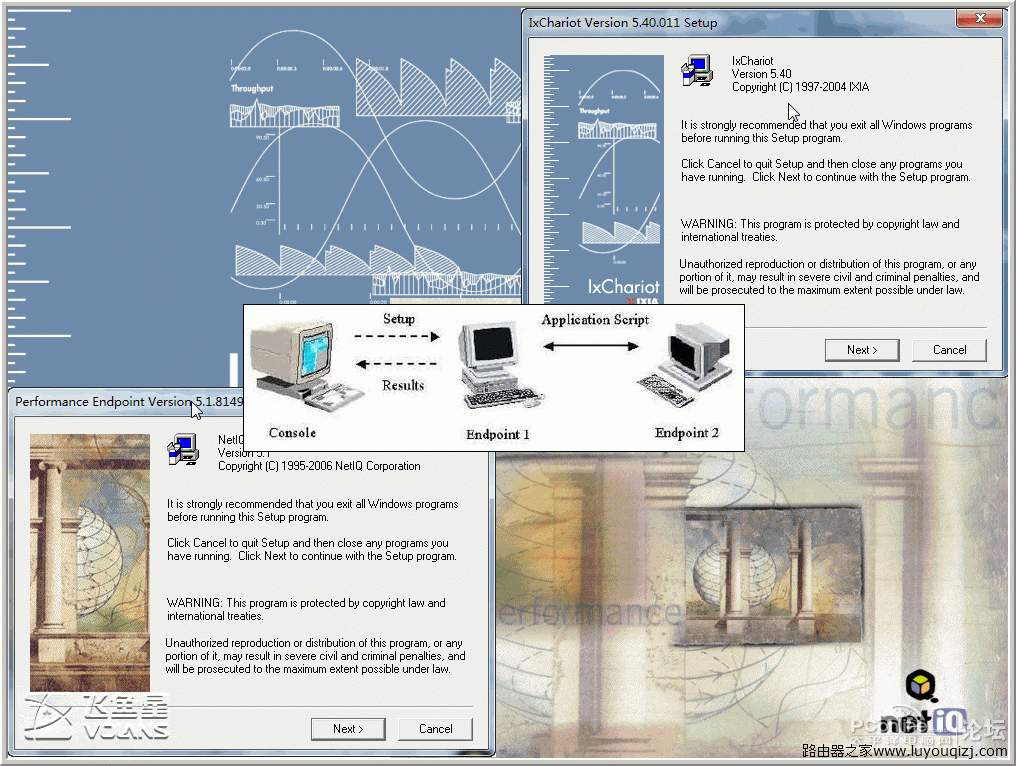Click the IxChariot setup computer icon
This screenshot has height=766, width=1016.
(697, 71)
